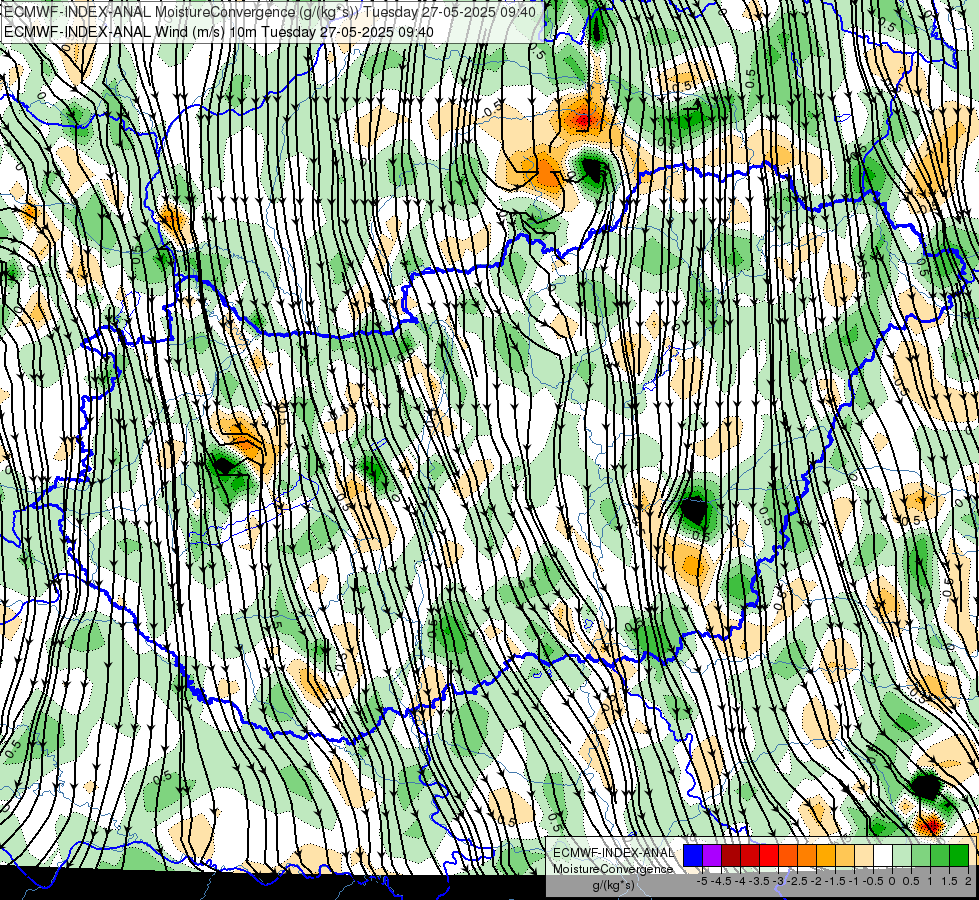
Task: Click the MoistureConvergence title line at top
Action: pyautogui.click(x=270, y=12)
